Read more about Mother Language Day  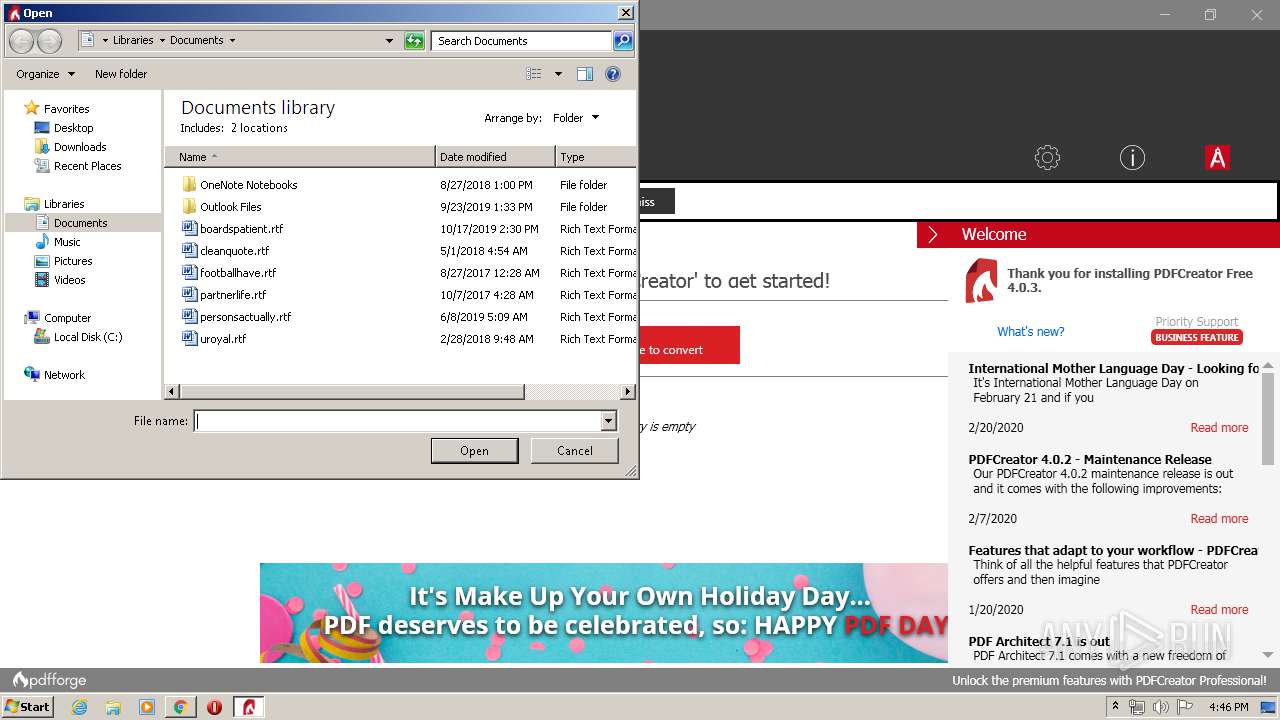1219,428
